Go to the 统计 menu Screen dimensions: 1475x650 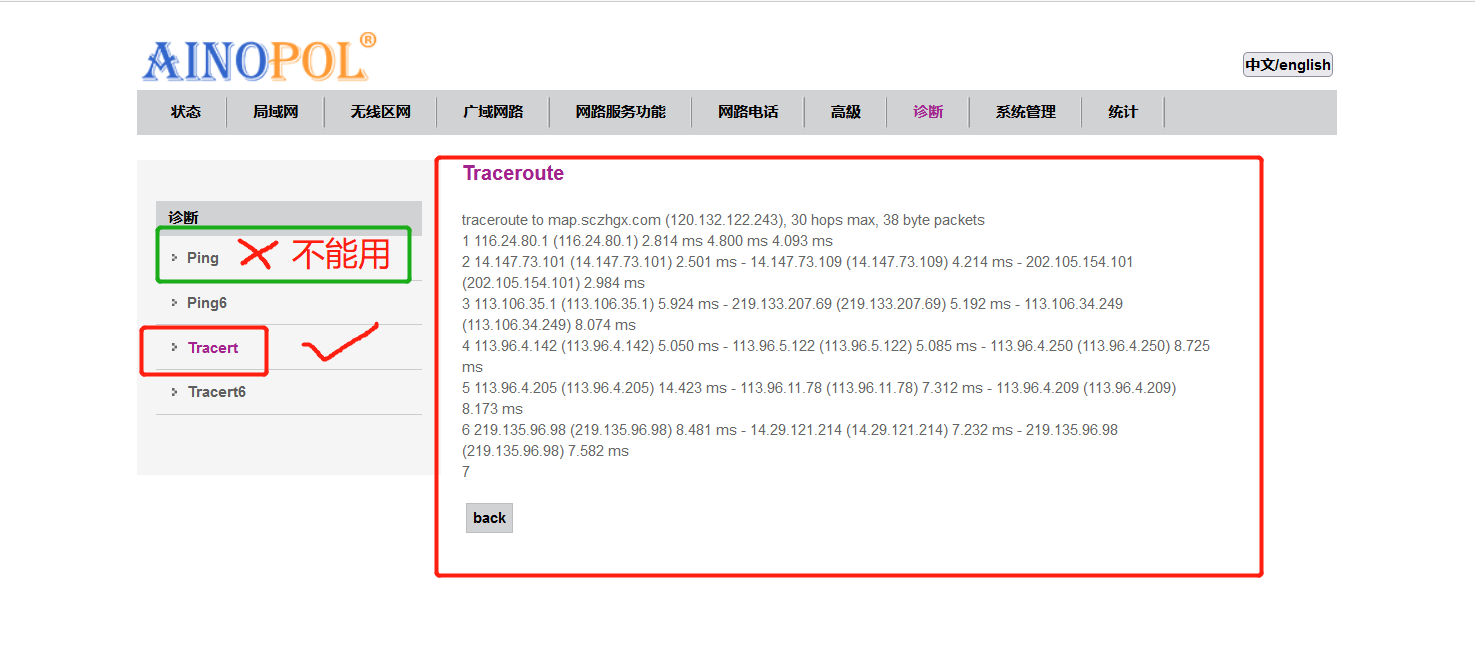(x=1122, y=112)
